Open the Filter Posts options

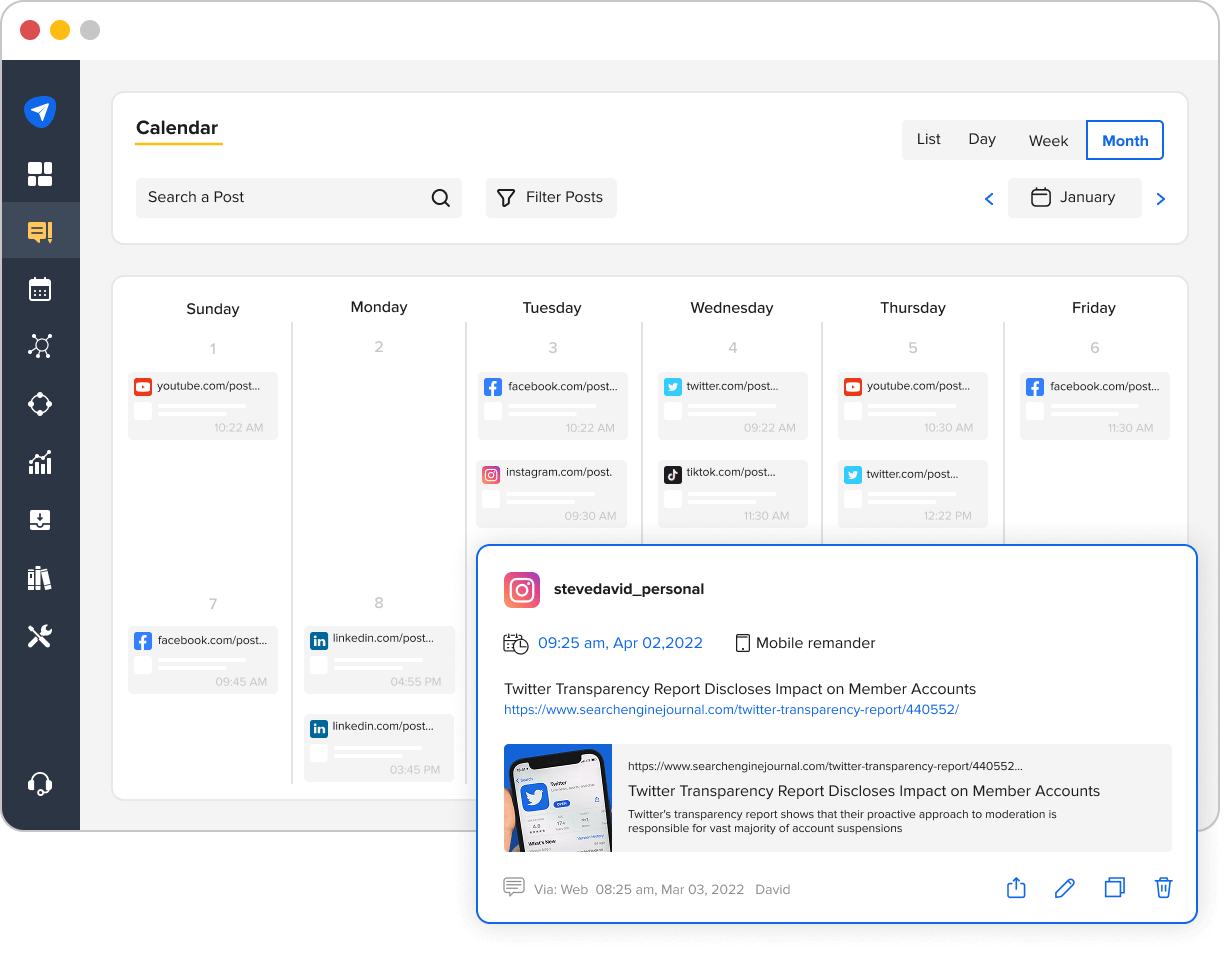click(551, 197)
